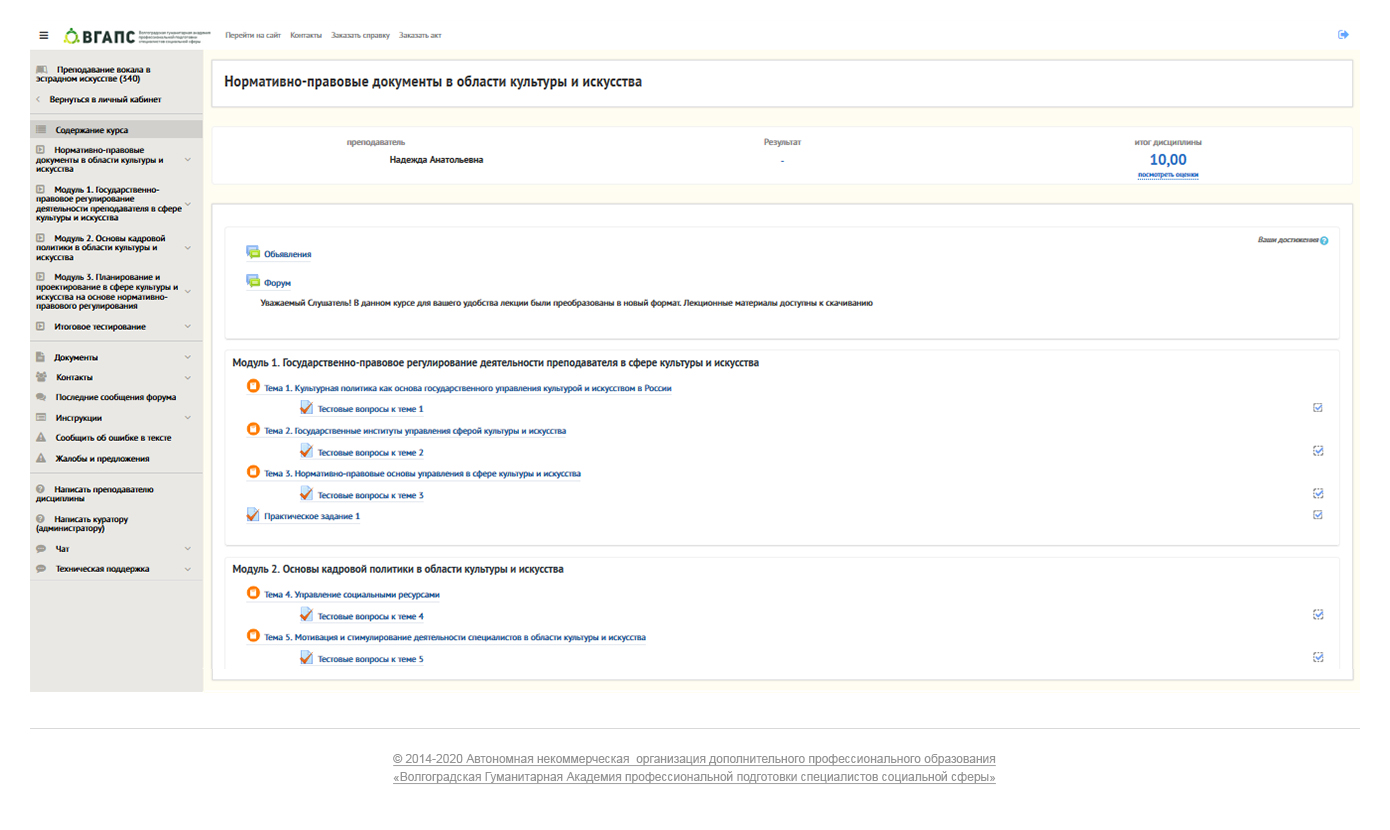The height and width of the screenshot is (830, 1390).
Task: Click the help icon beside Ваши достижения
Action: 1324,241
